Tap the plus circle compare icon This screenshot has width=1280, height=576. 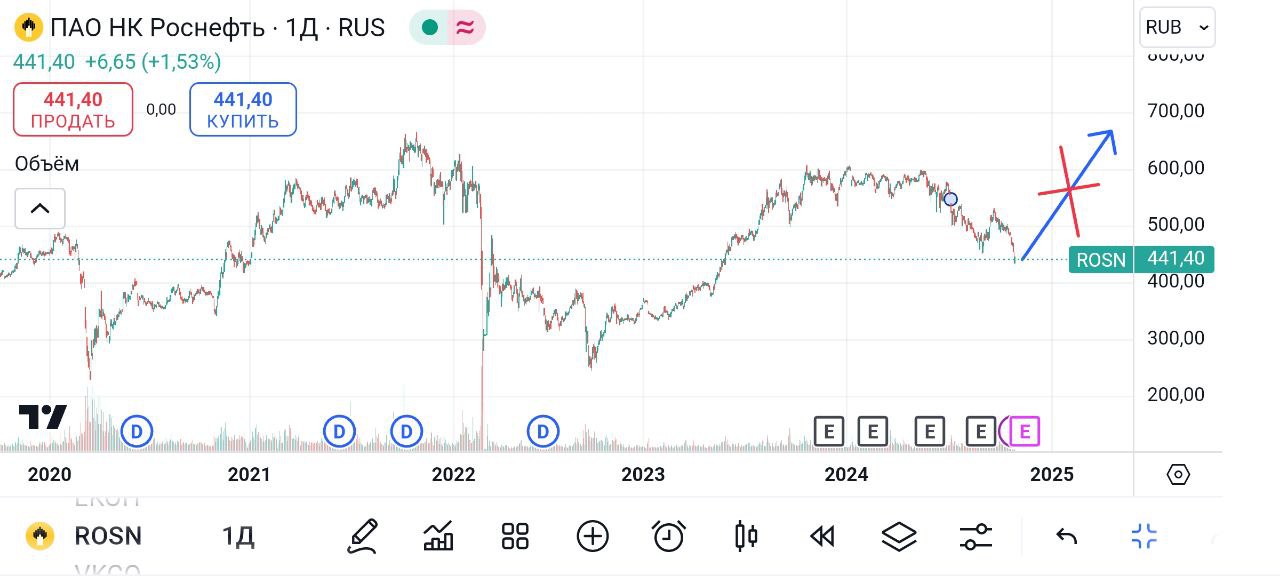[592, 537]
